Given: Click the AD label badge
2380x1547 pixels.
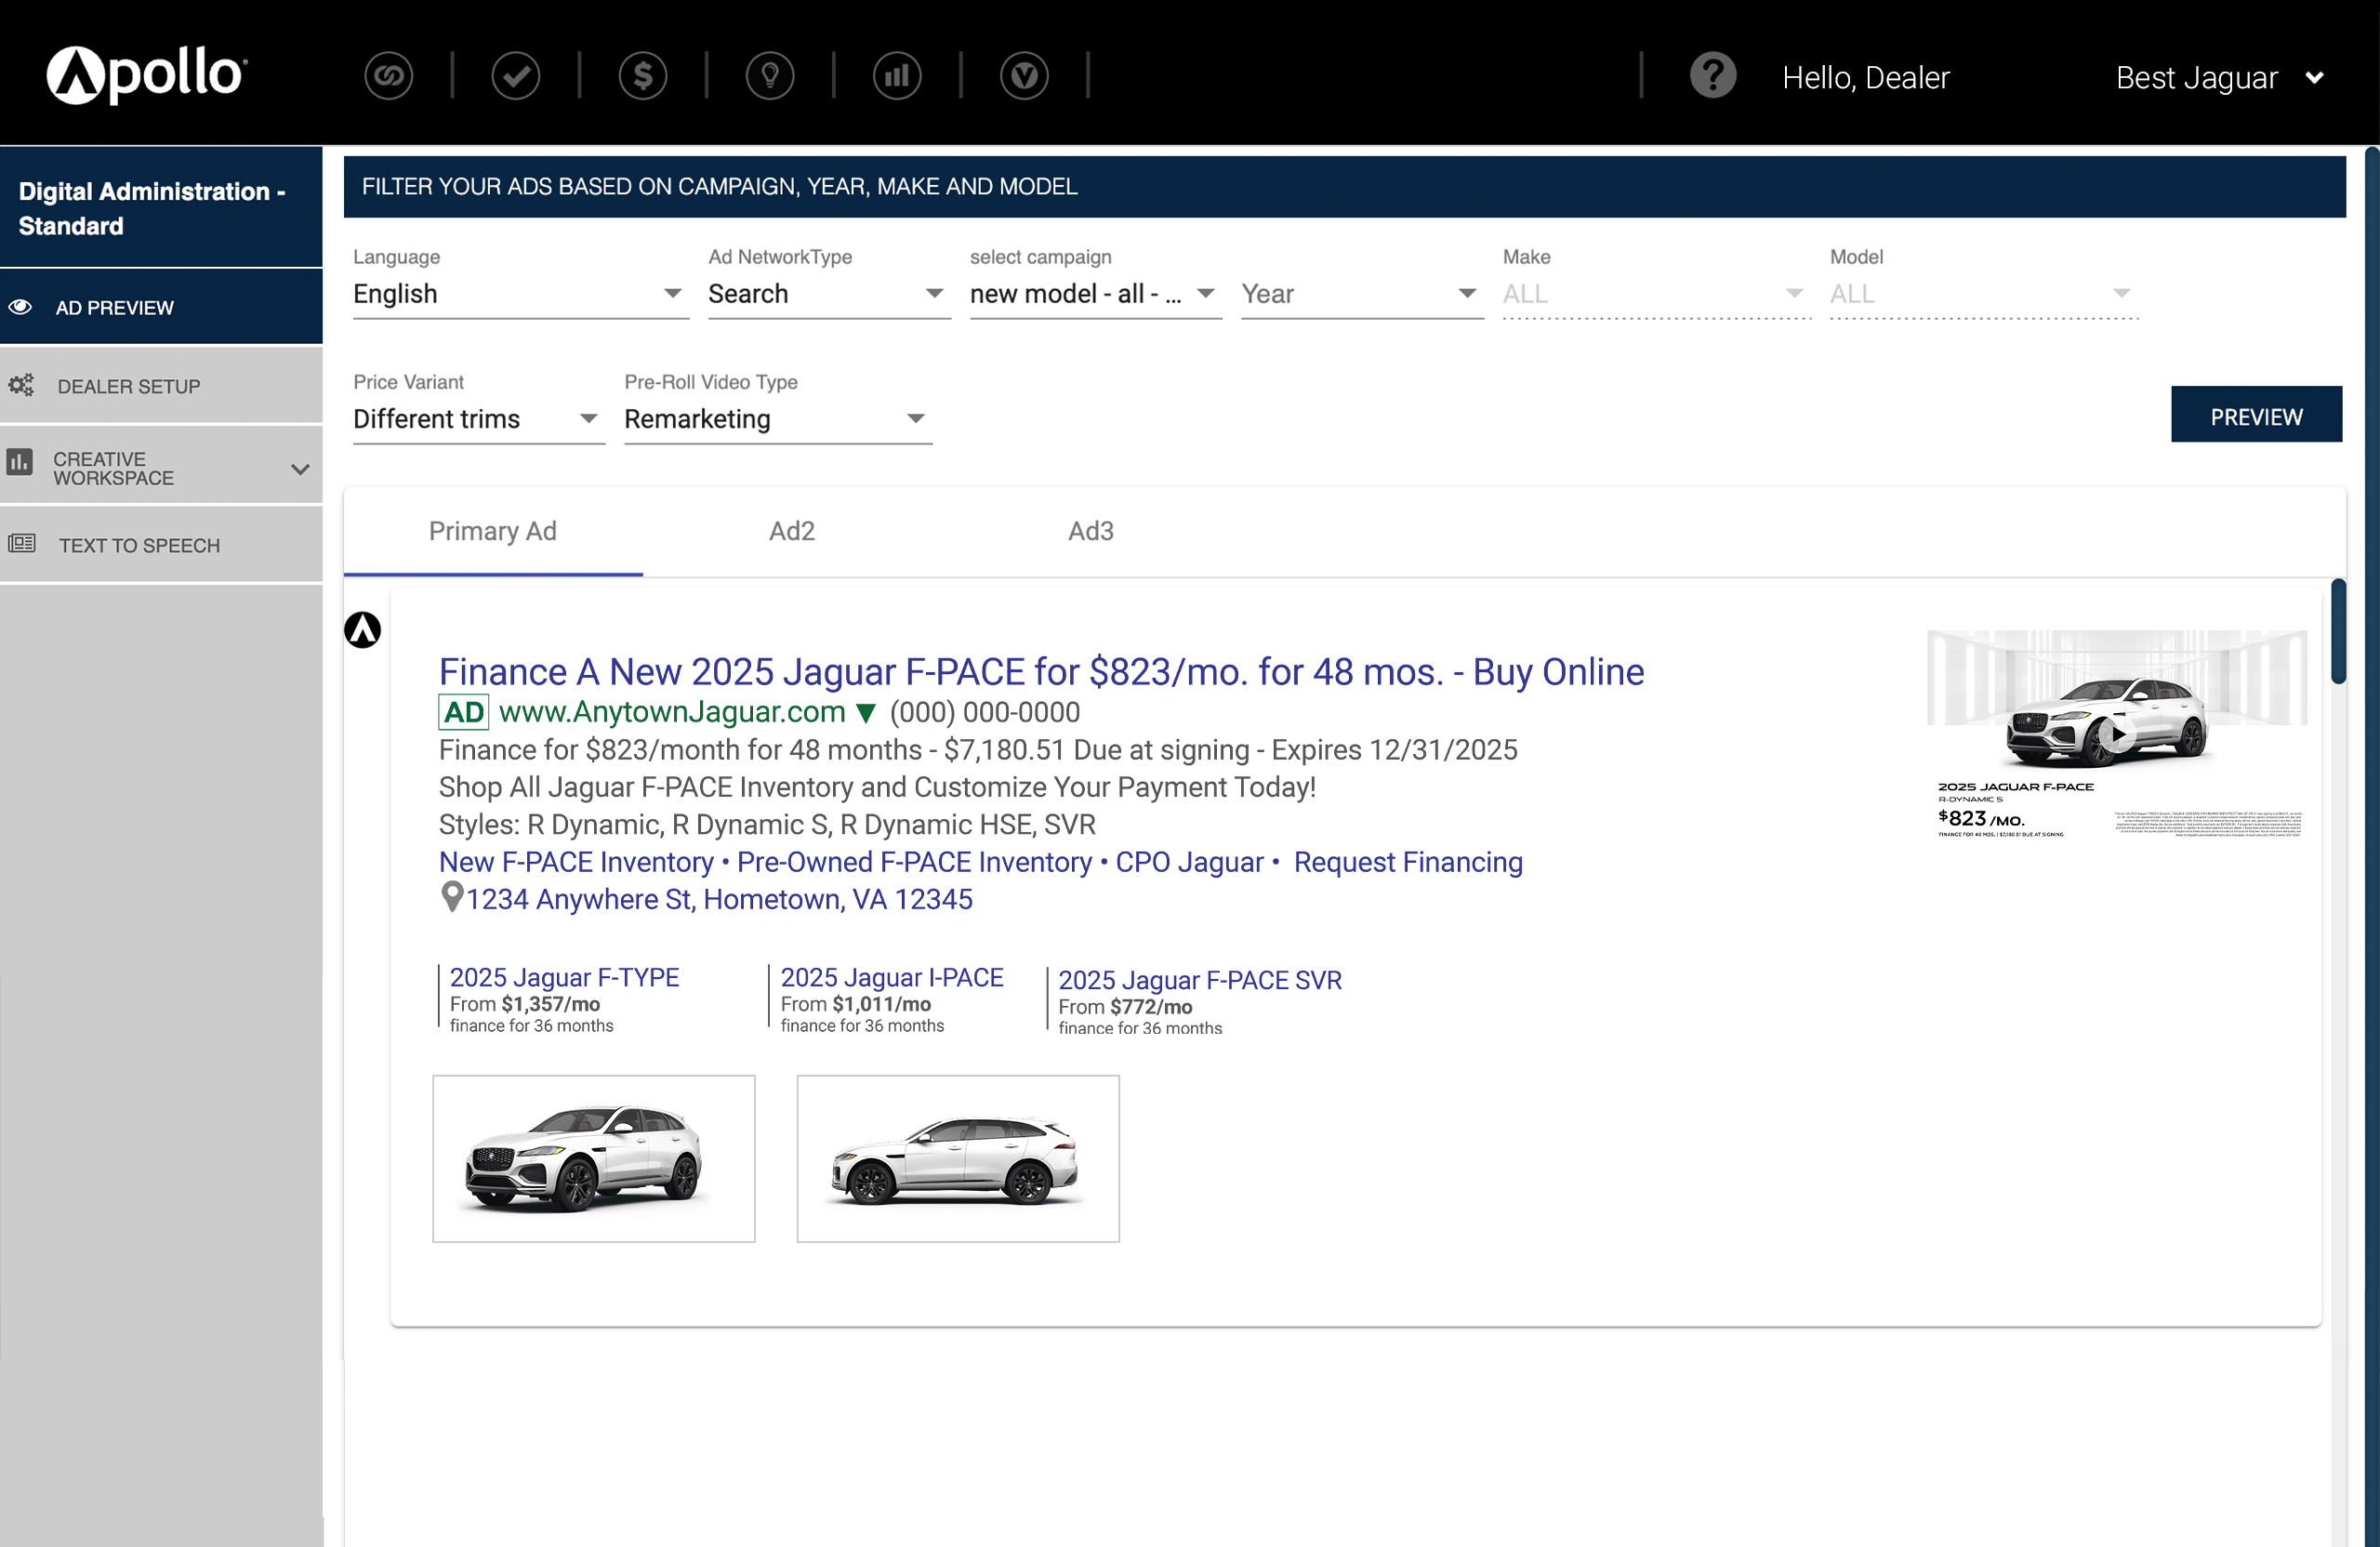Looking at the screenshot, I should tap(464, 712).
